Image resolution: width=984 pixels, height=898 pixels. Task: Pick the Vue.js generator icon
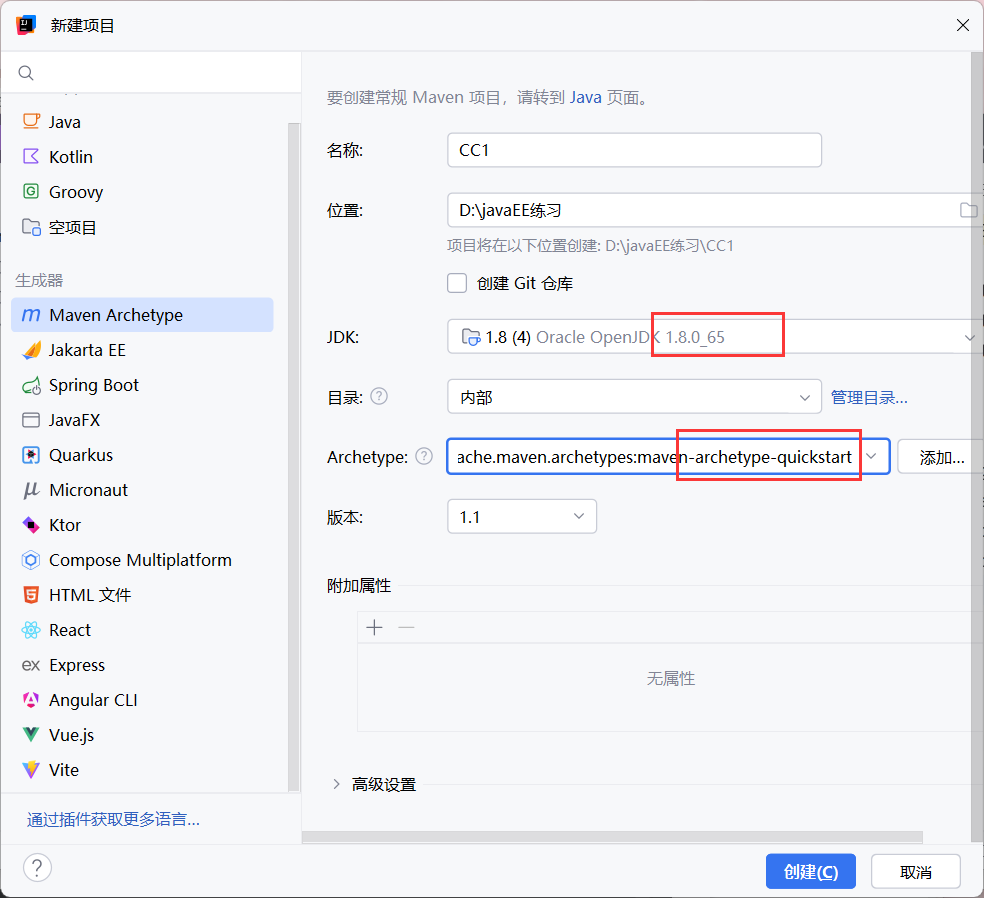pyautogui.click(x=31, y=735)
